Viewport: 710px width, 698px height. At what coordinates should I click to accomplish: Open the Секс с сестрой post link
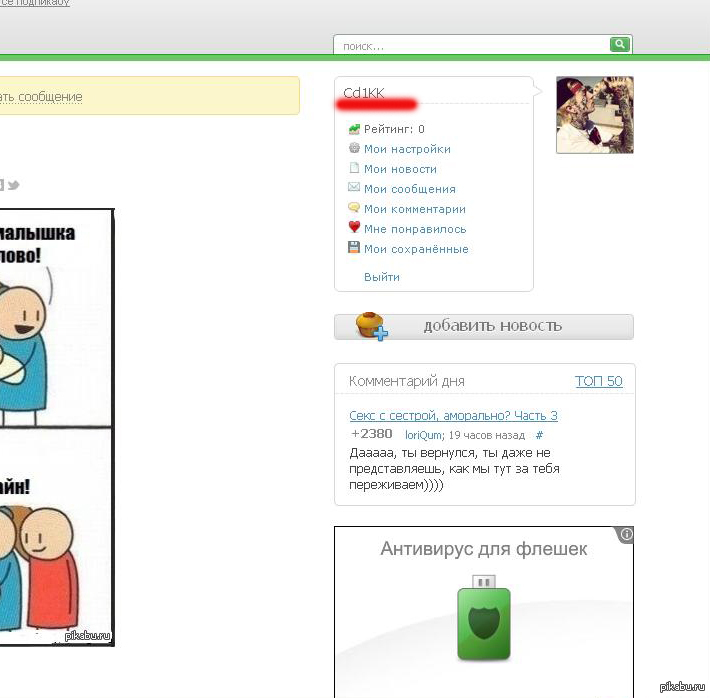tap(453, 415)
